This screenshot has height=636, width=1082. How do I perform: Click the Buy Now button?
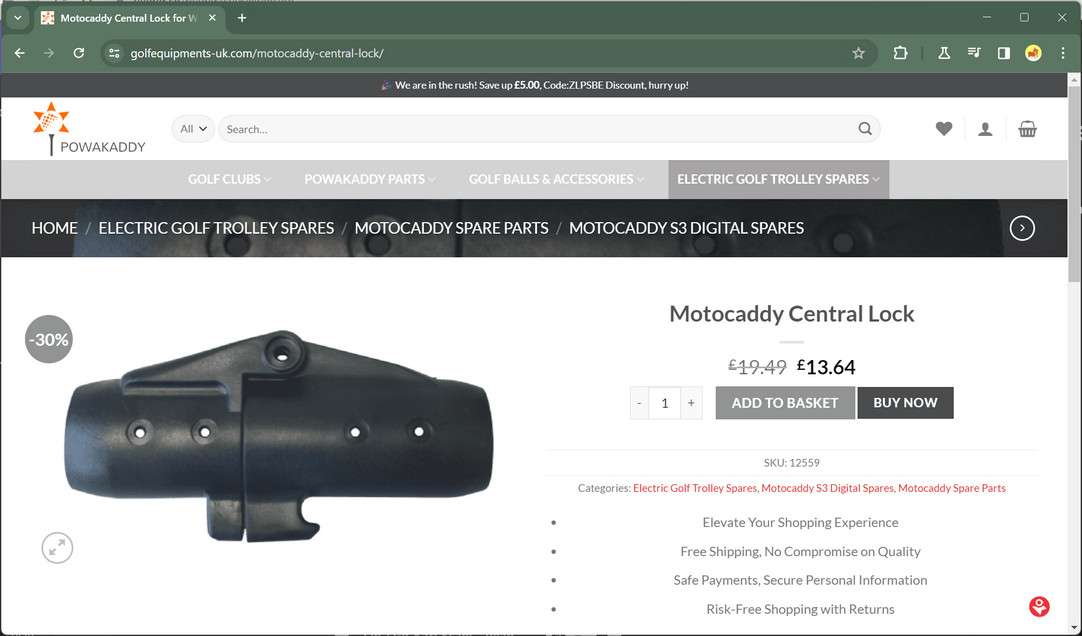(905, 403)
